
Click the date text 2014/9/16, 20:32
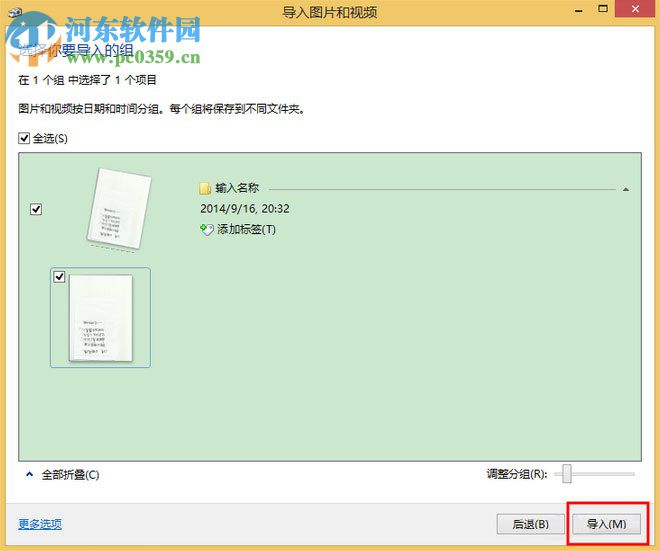(245, 209)
